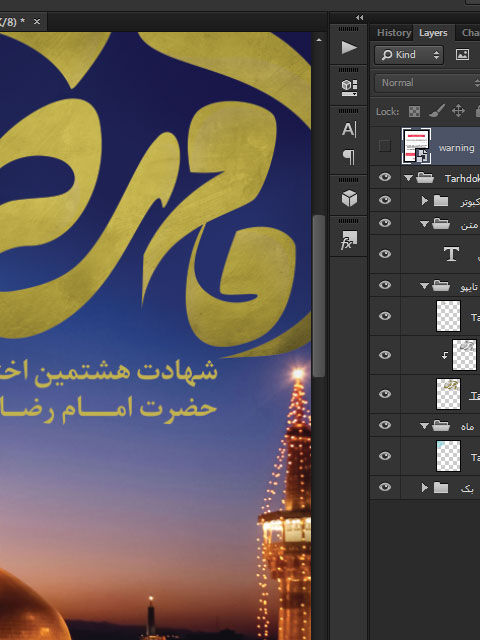
Task: Select the warning layer name
Action: pos(456,148)
